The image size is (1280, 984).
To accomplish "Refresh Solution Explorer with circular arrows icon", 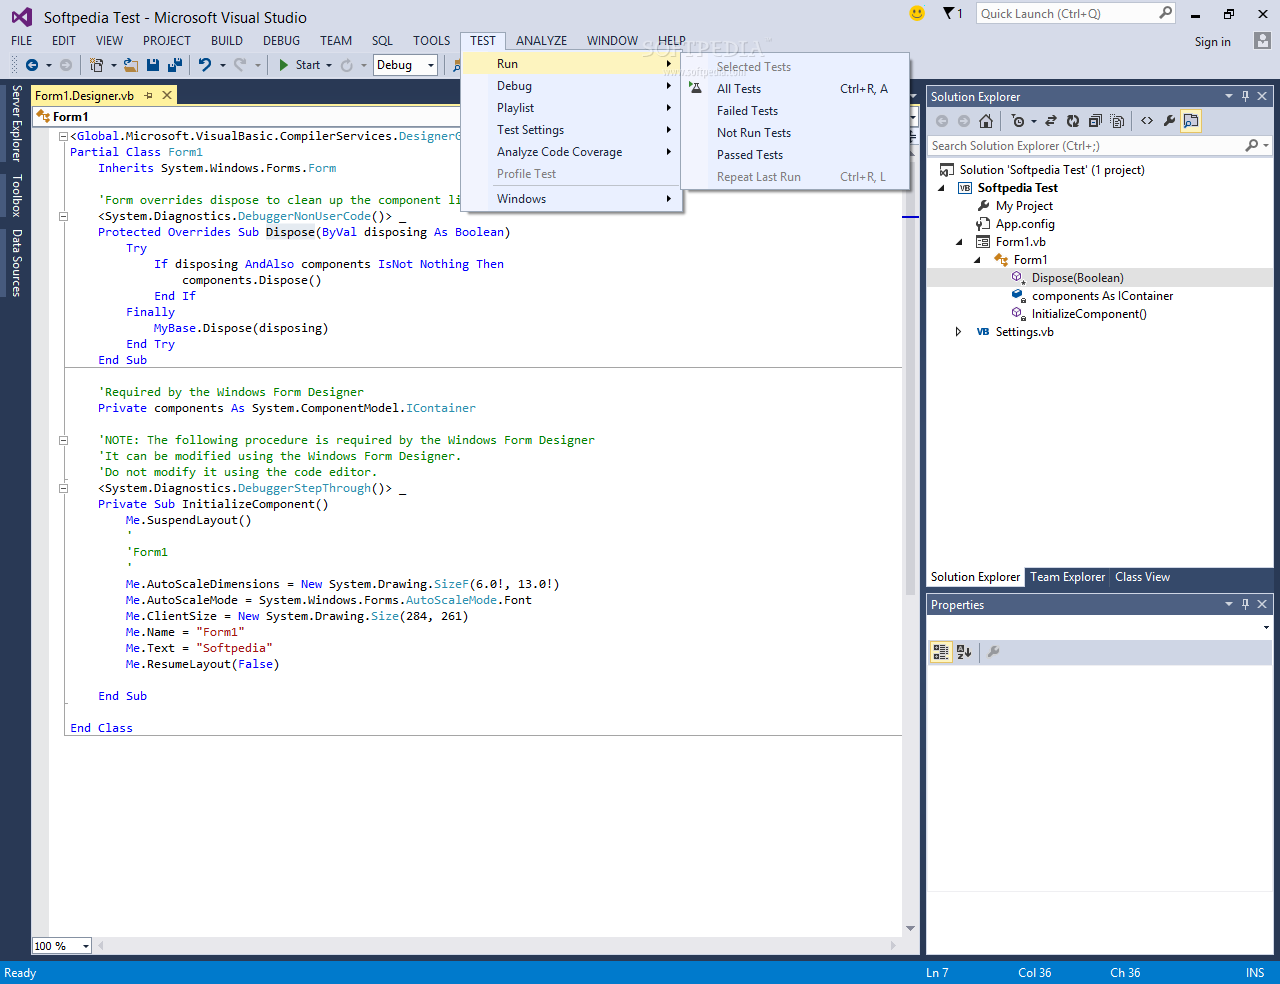I will pyautogui.click(x=1073, y=121).
